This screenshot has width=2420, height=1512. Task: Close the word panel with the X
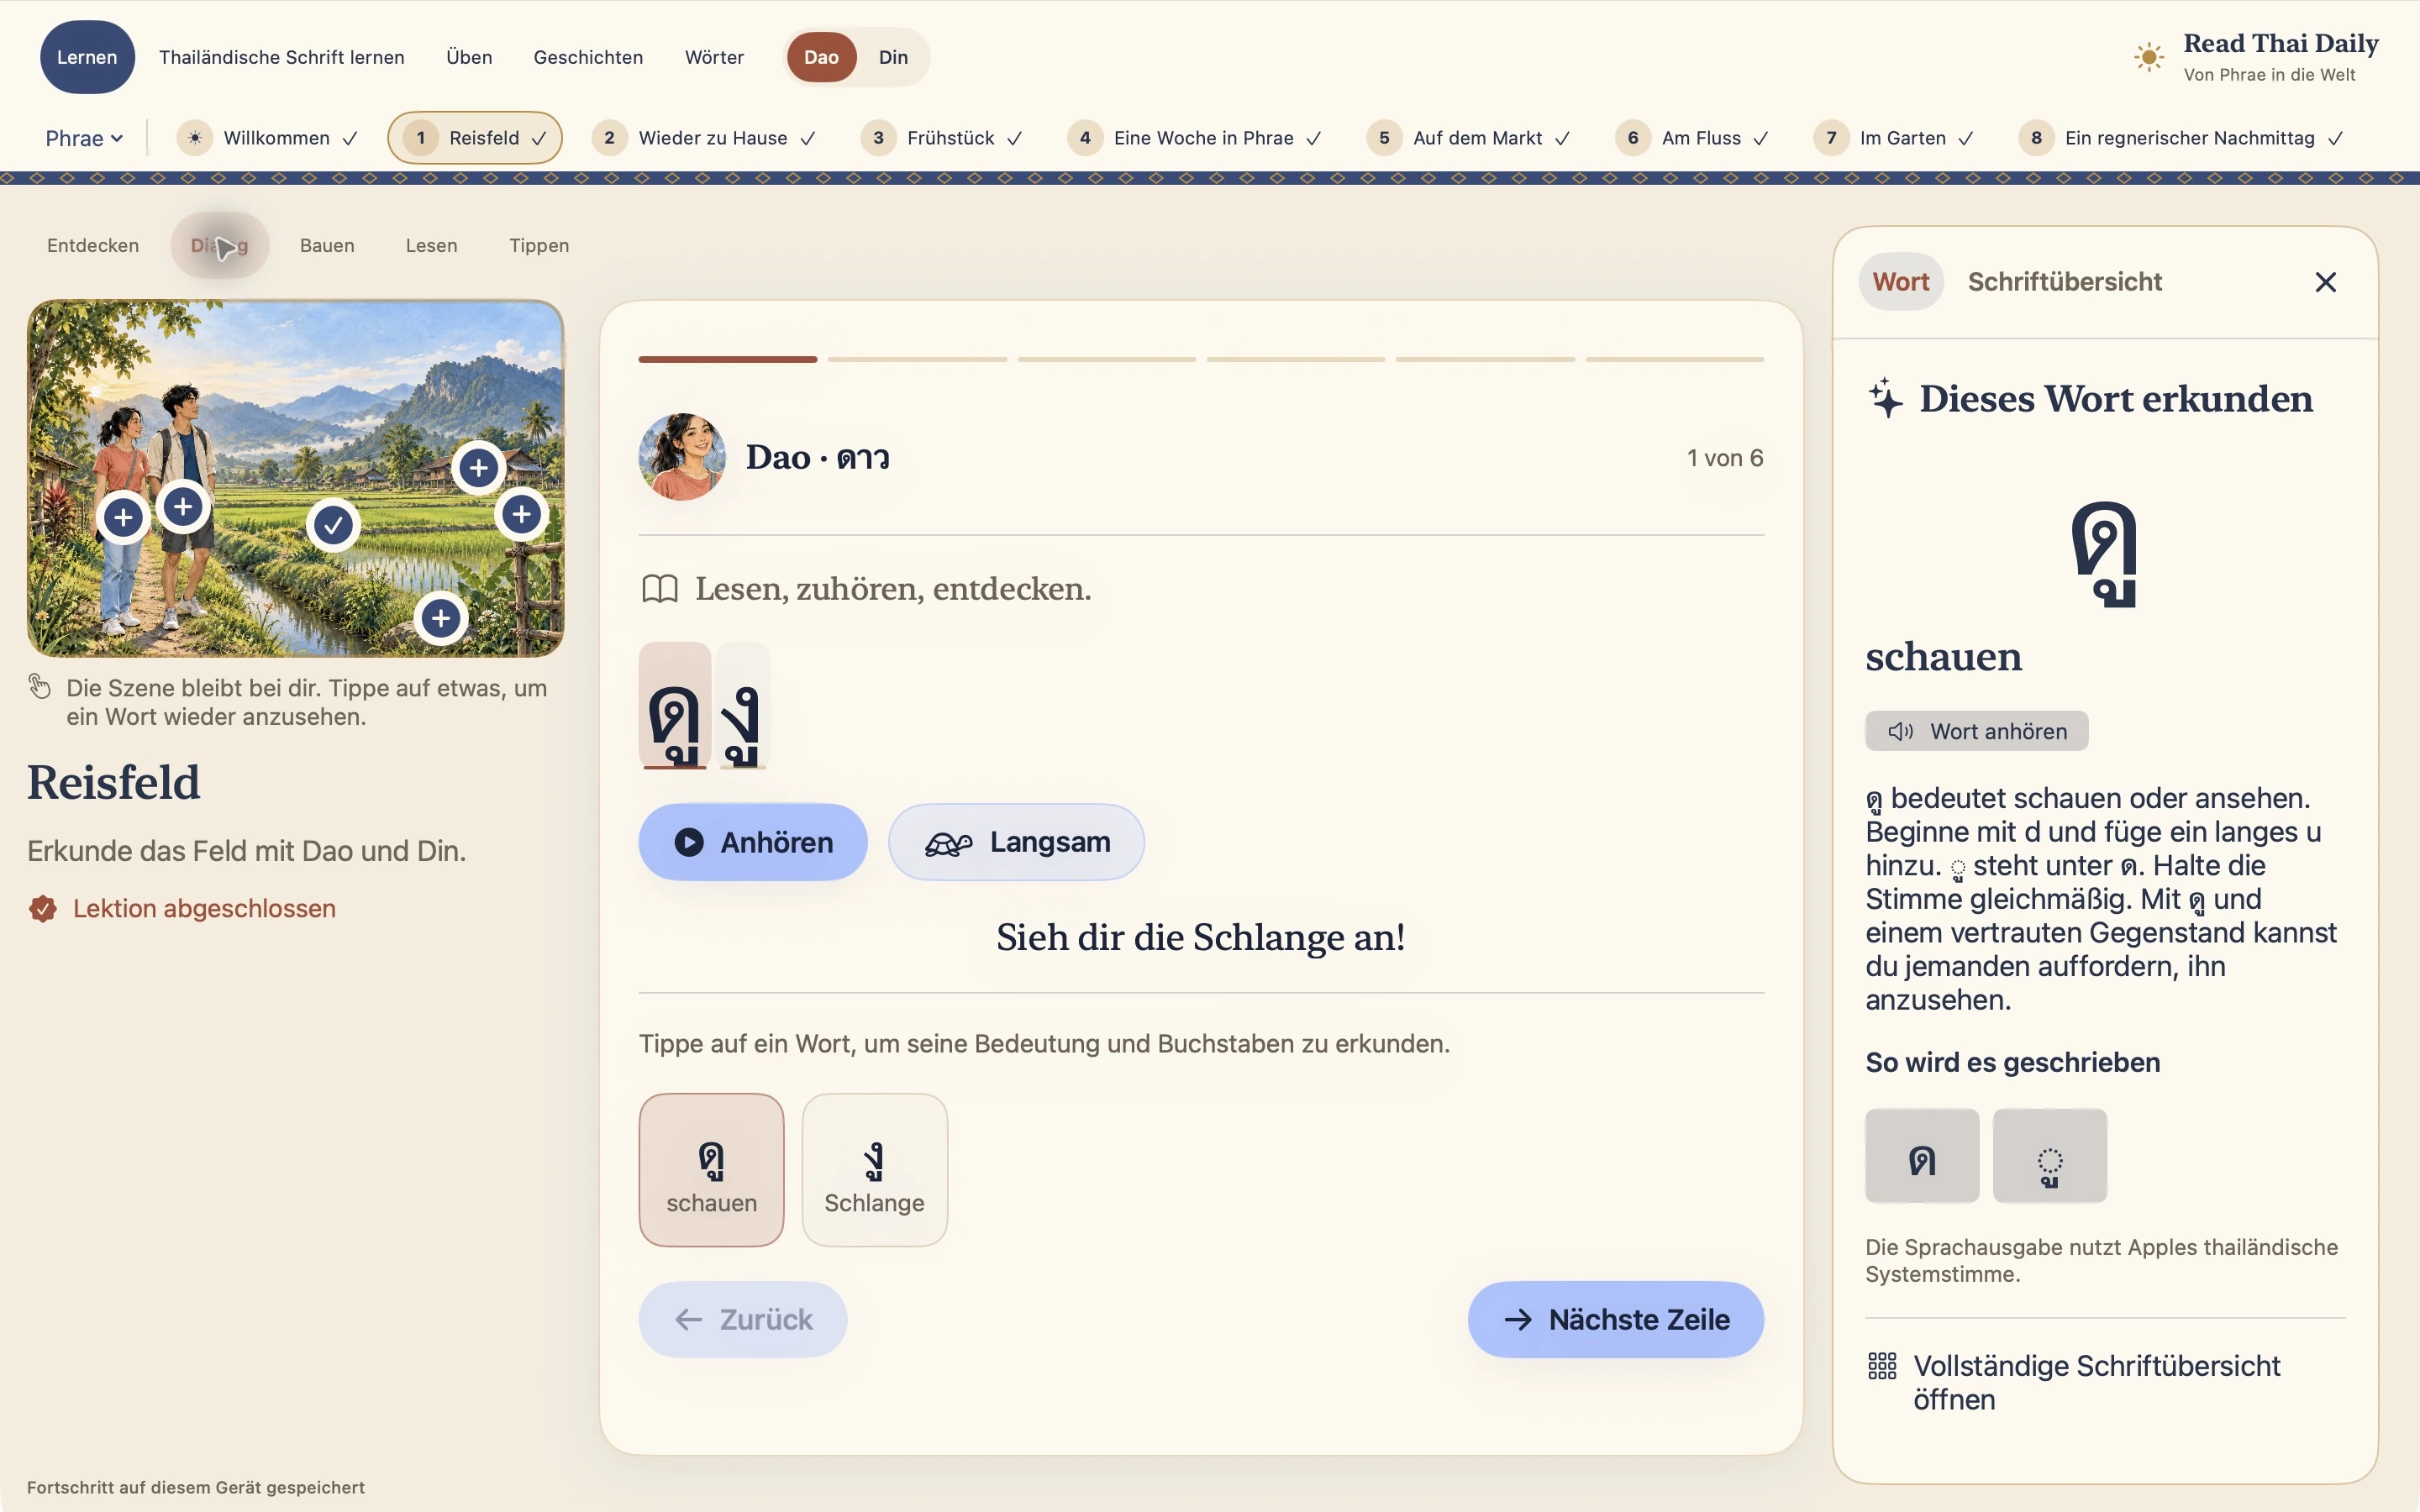(x=2325, y=282)
